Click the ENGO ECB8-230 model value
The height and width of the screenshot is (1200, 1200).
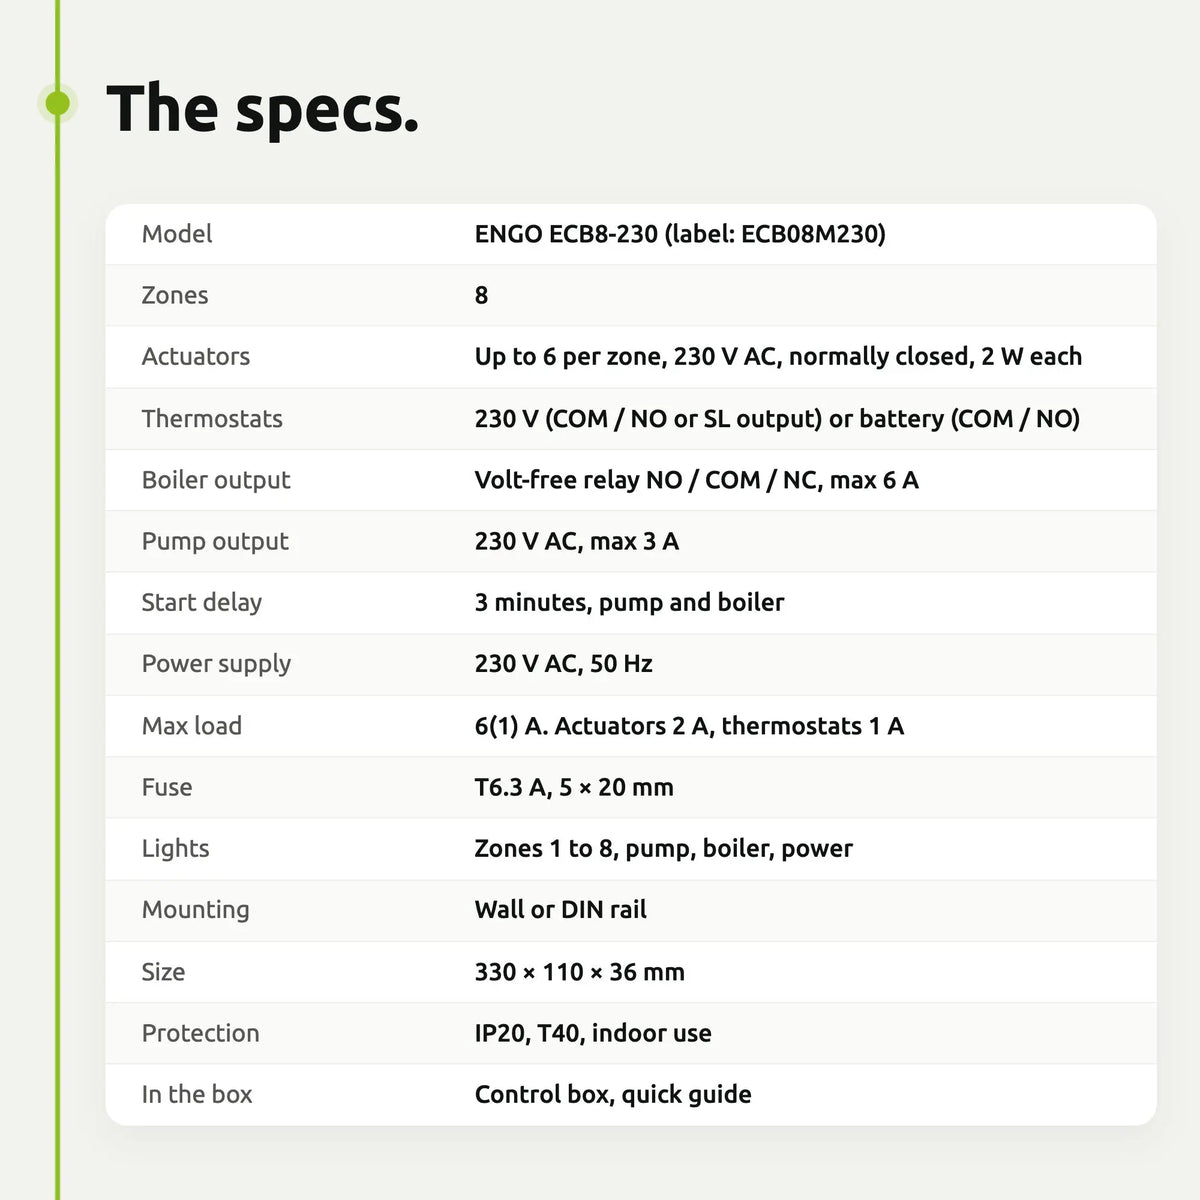coord(680,234)
